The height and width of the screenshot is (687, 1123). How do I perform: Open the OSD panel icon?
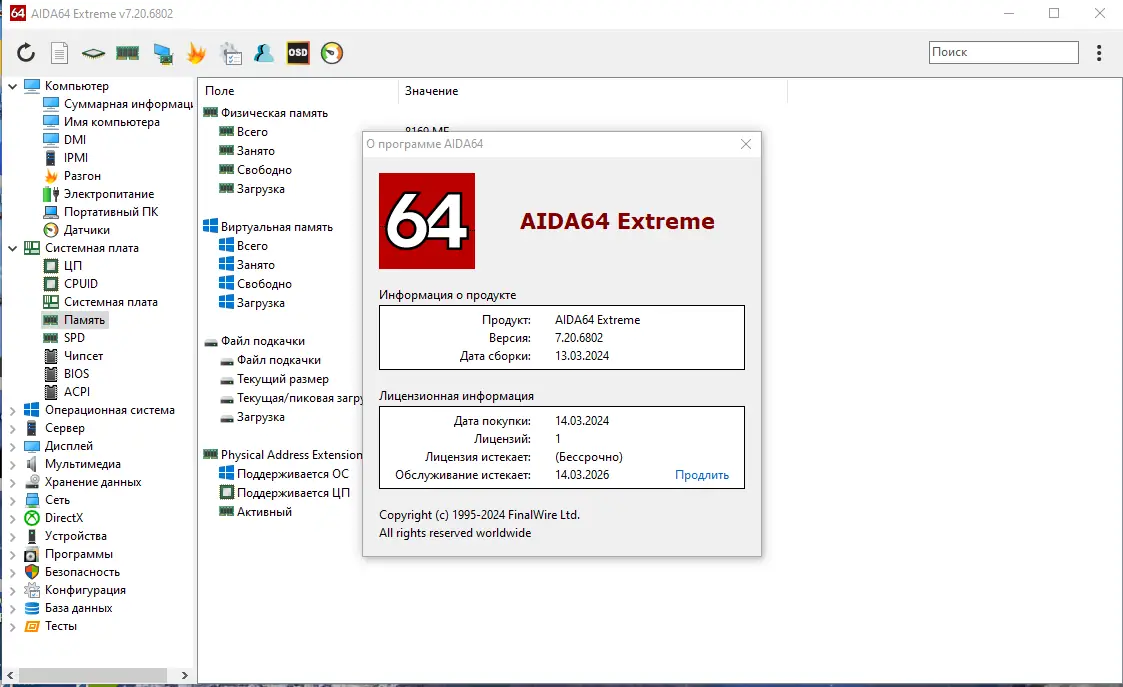pyautogui.click(x=298, y=53)
